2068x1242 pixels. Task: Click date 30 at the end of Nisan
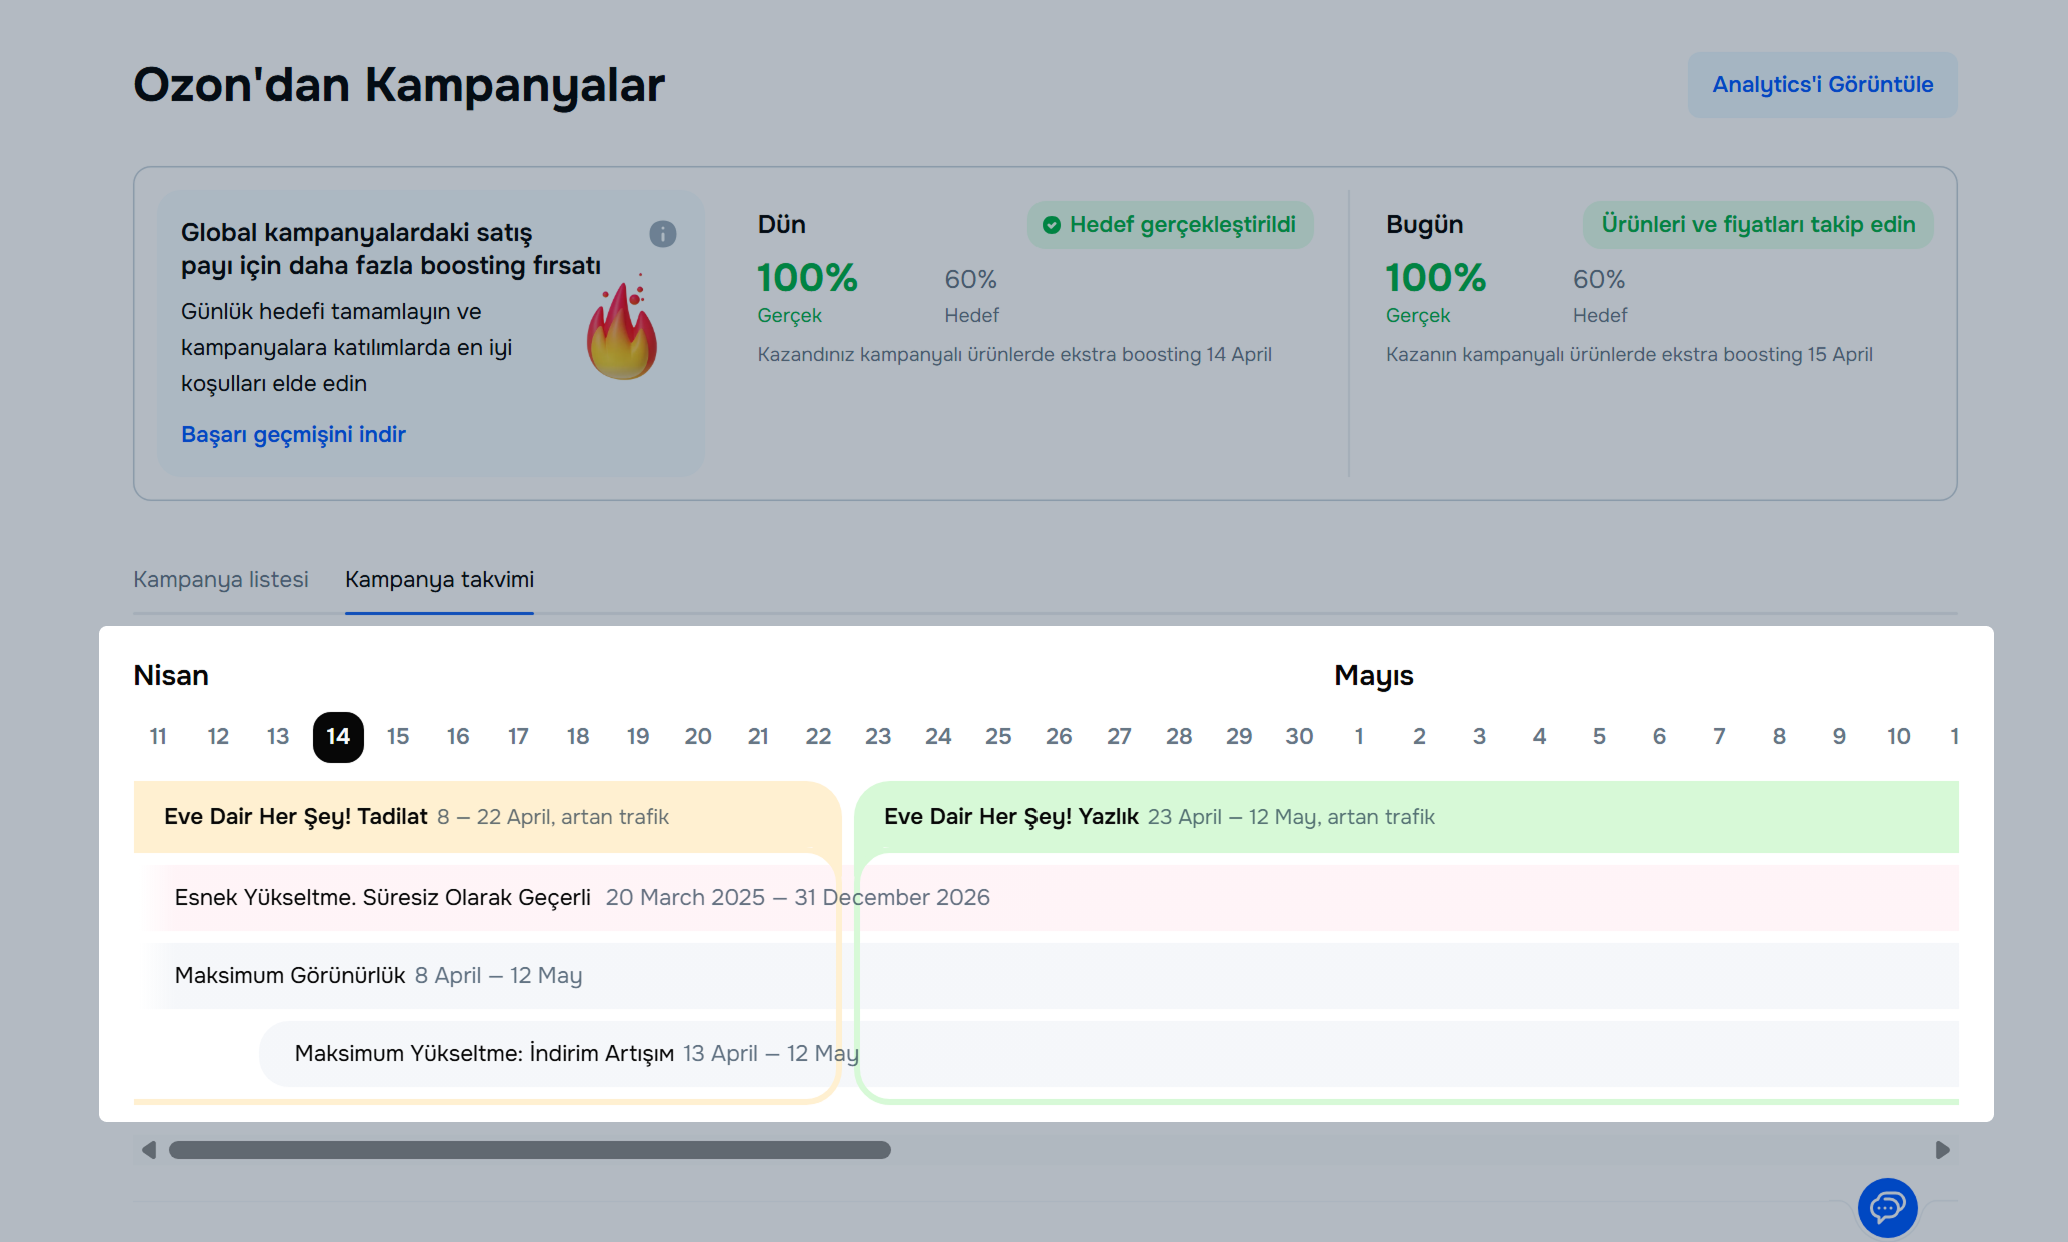click(1299, 737)
